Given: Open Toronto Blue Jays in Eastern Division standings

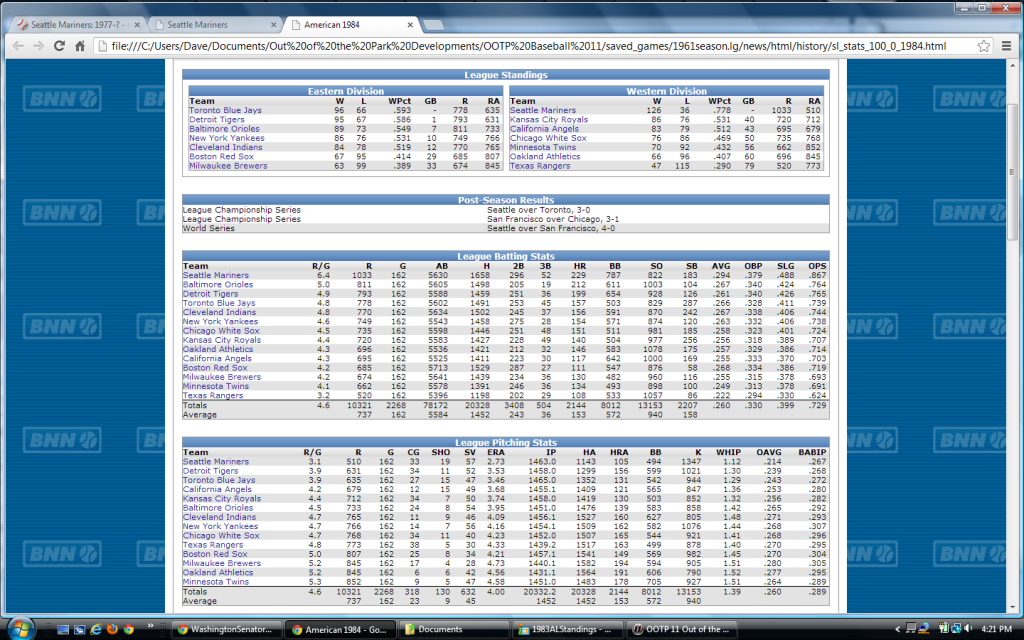Looking at the screenshot, I should point(225,110).
